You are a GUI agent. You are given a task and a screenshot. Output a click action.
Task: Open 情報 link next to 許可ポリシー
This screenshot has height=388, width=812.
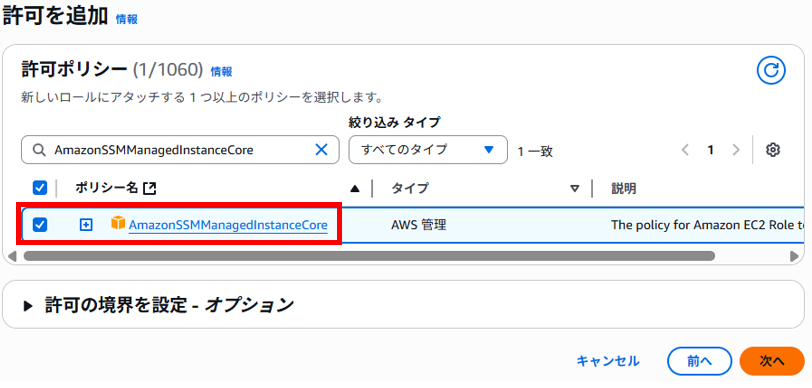pos(221,72)
